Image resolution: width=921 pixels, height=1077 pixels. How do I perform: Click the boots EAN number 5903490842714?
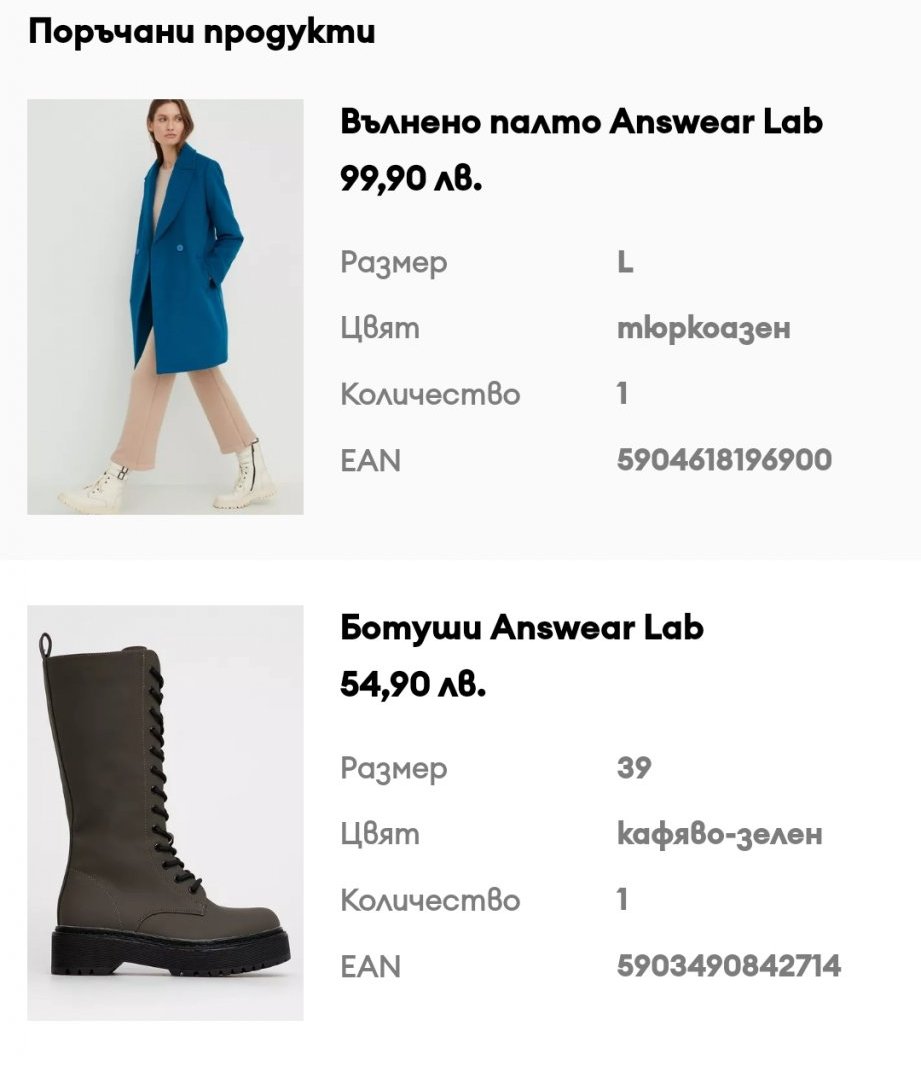point(728,965)
